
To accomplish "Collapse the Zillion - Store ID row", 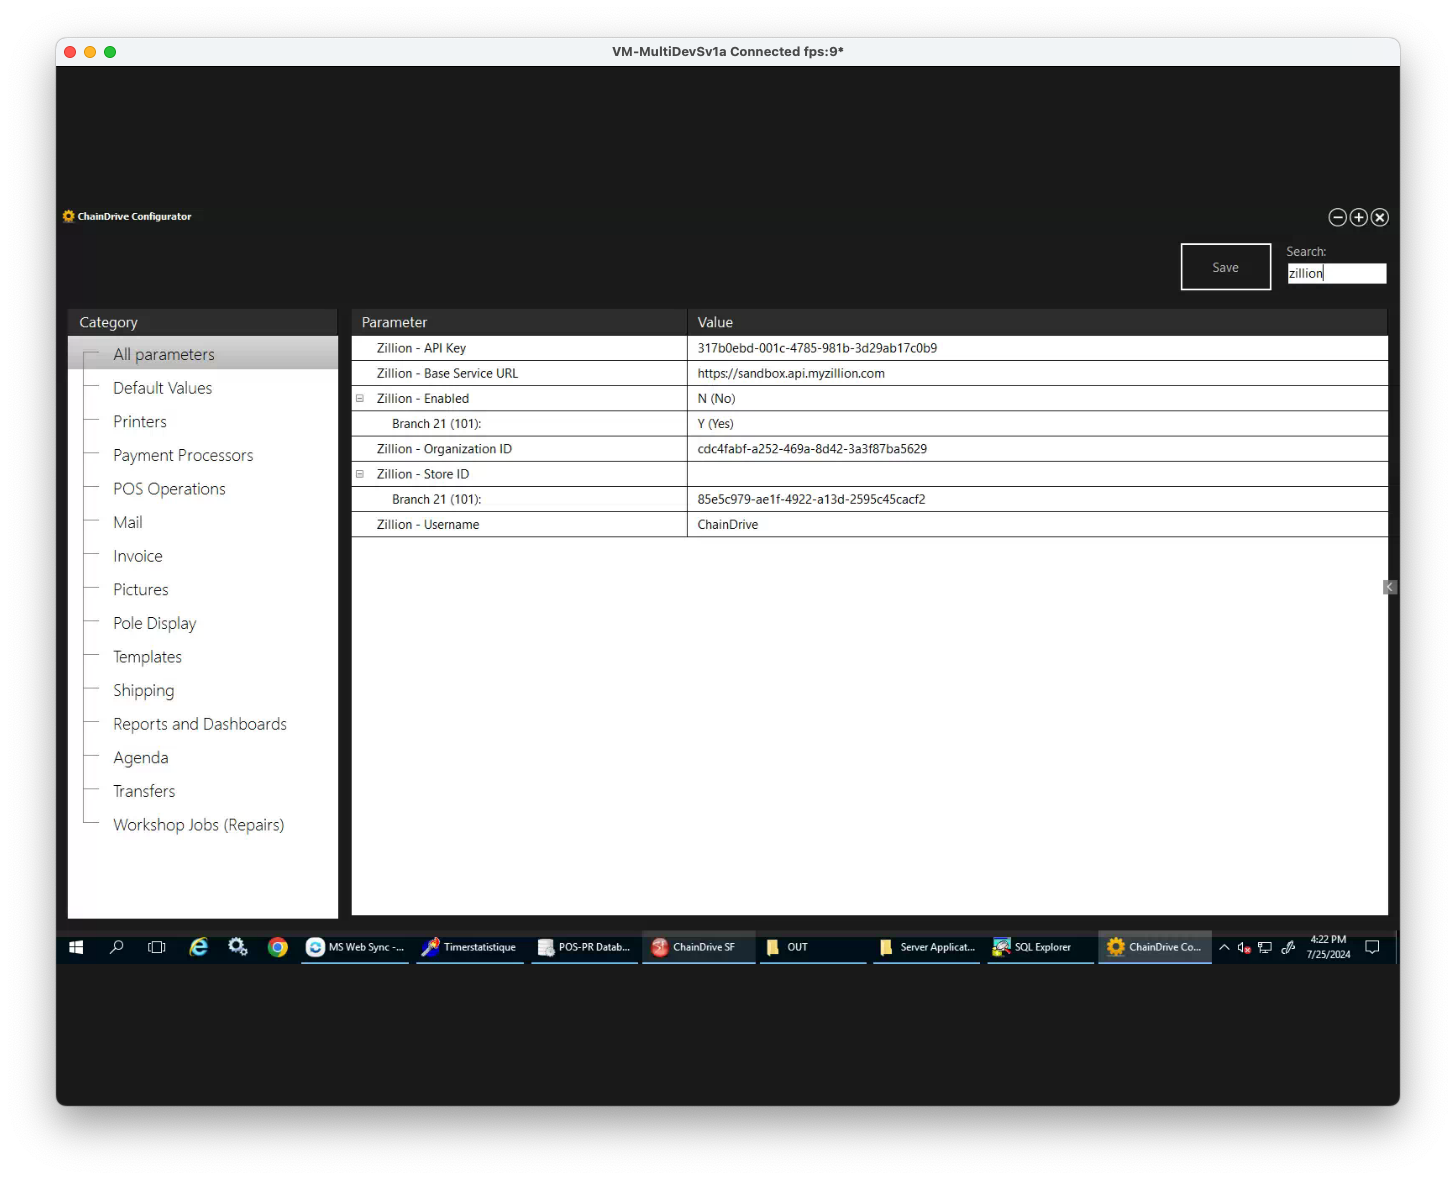I will click(x=360, y=474).
